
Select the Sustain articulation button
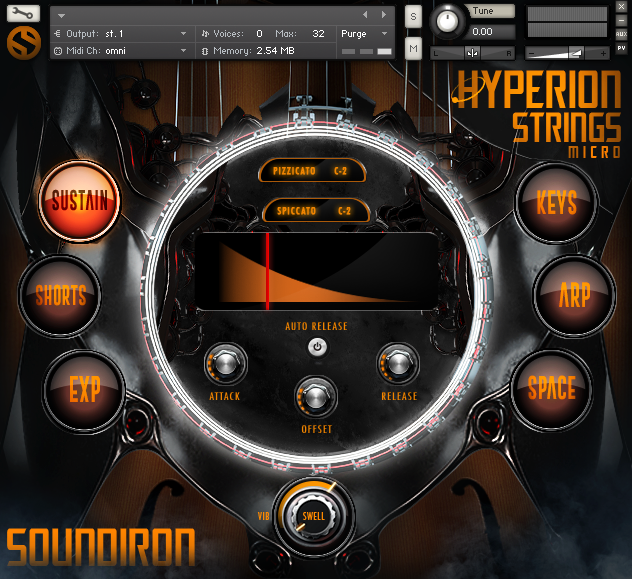point(79,201)
